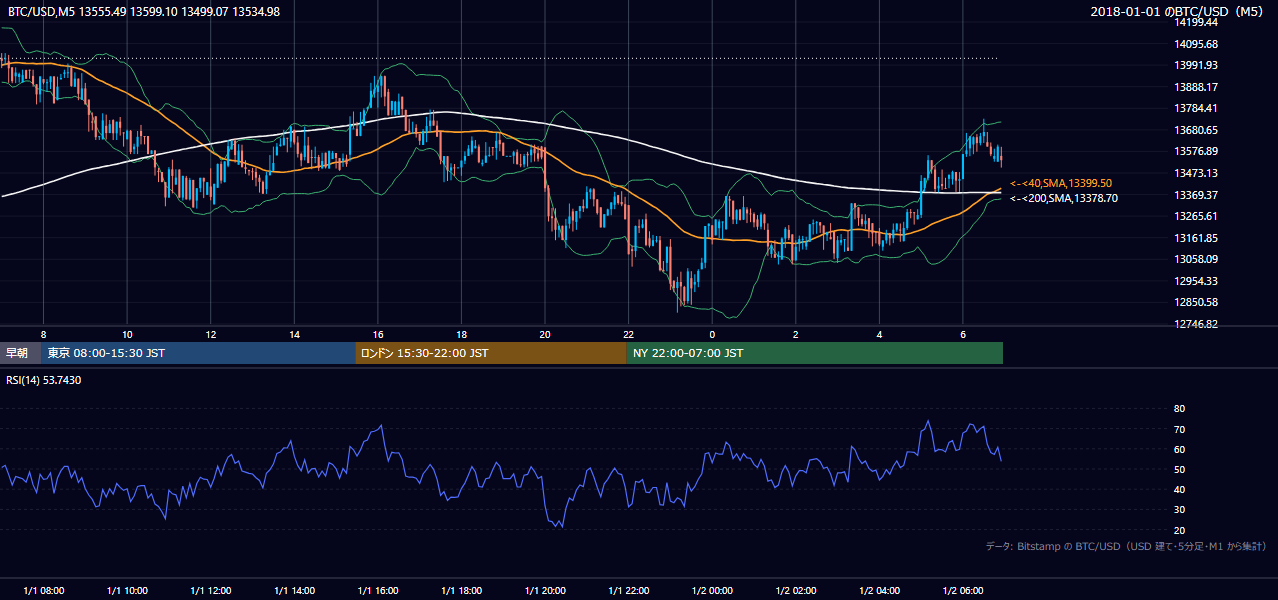Click price axis value 12954.33
This screenshot has width=1278, height=600.
click(1196, 281)
